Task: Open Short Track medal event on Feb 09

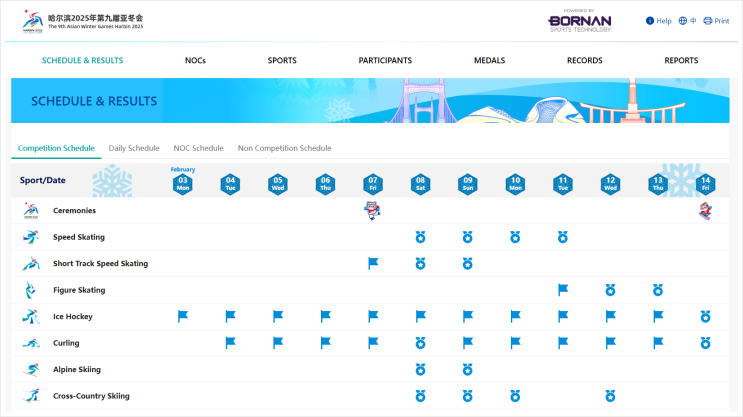Action: [468, 263]
